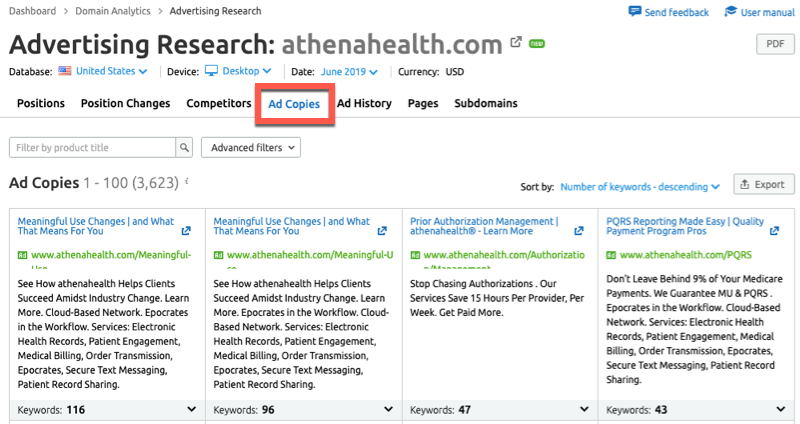
Task: Change sort by Number of keywords dropdown
Action: pos(640,186)
